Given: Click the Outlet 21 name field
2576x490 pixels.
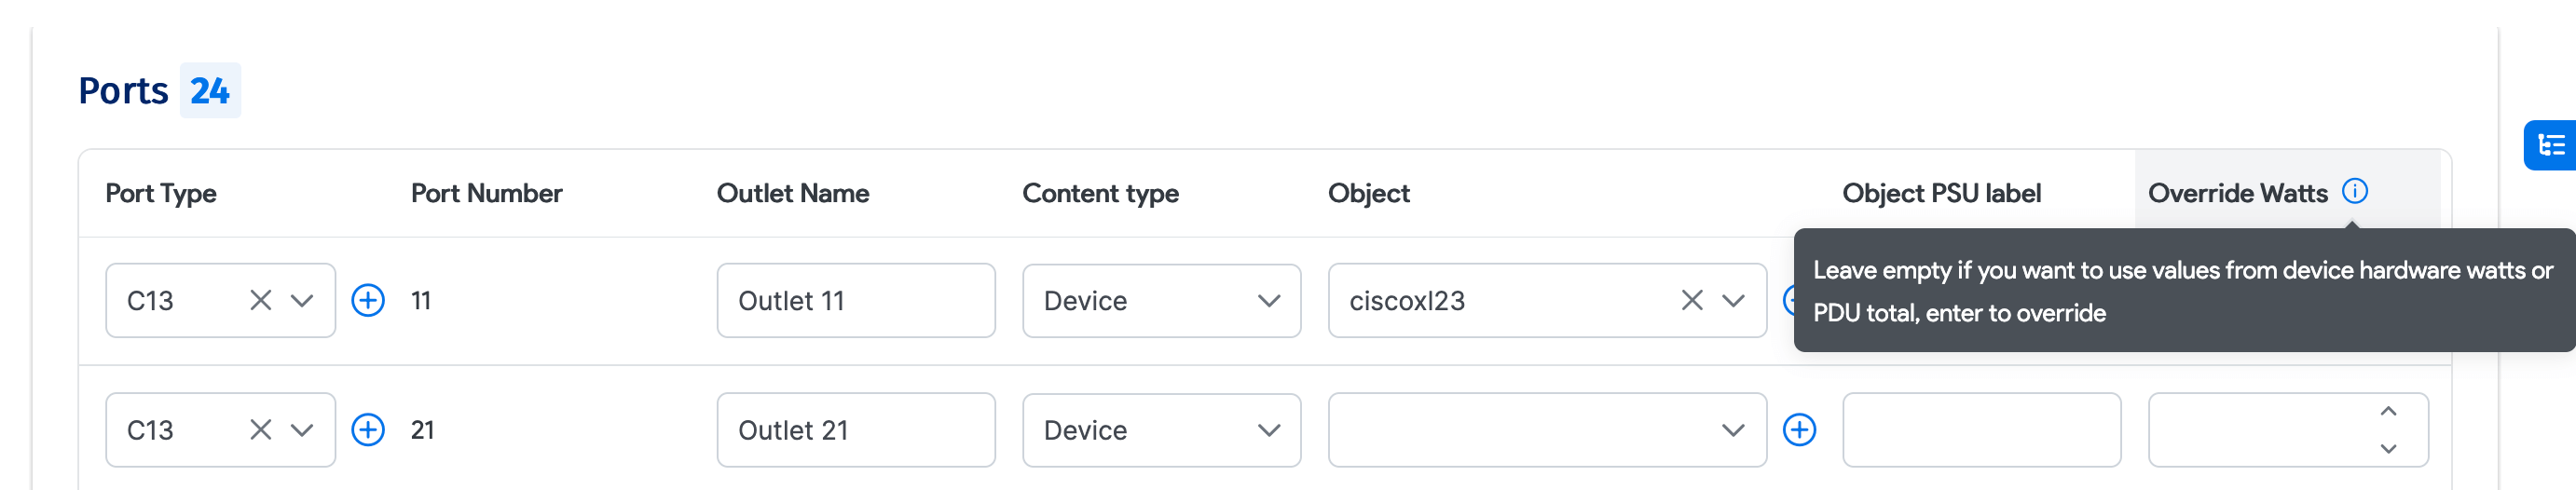Looking at the screenshot, I should click(855, 430).
